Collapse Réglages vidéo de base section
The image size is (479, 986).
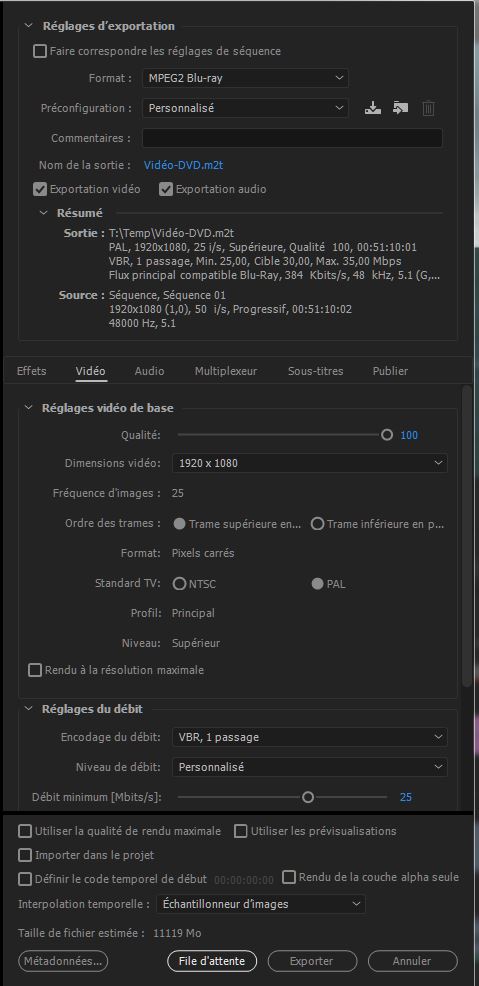(x=28, y=407)
